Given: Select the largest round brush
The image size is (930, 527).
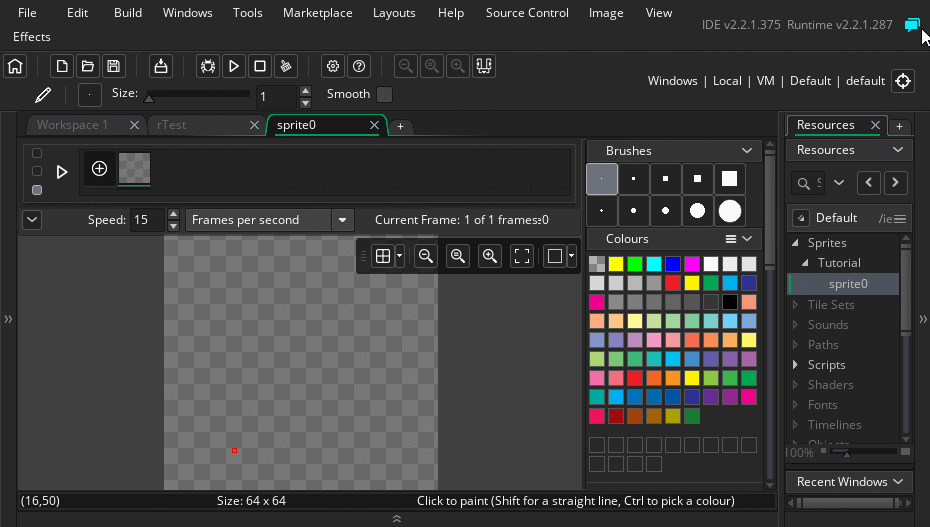Looking at the screenshot, I should click(730, 210).
